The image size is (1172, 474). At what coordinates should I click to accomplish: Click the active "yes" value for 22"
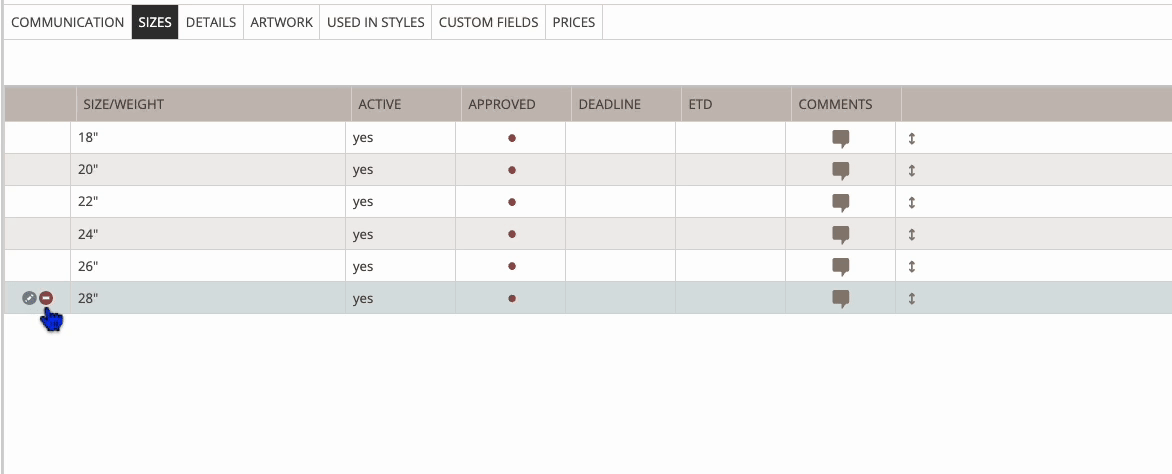[363, 203]
